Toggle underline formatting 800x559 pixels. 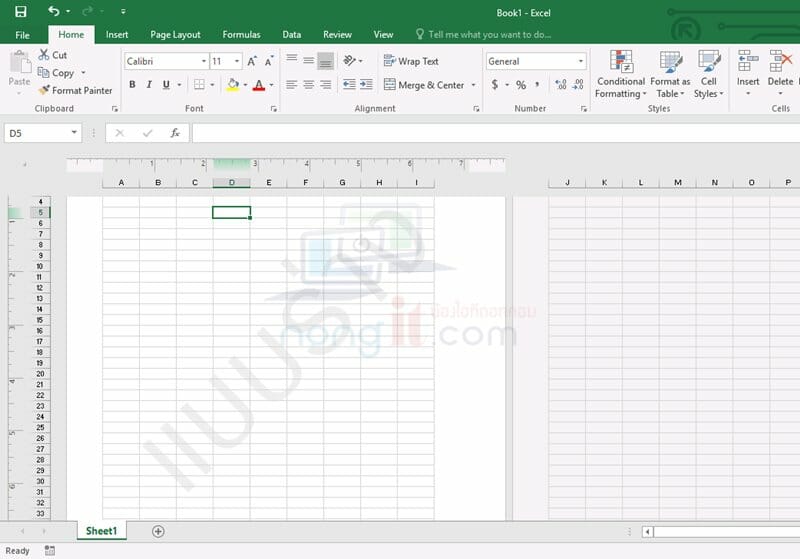coord(166,85)
